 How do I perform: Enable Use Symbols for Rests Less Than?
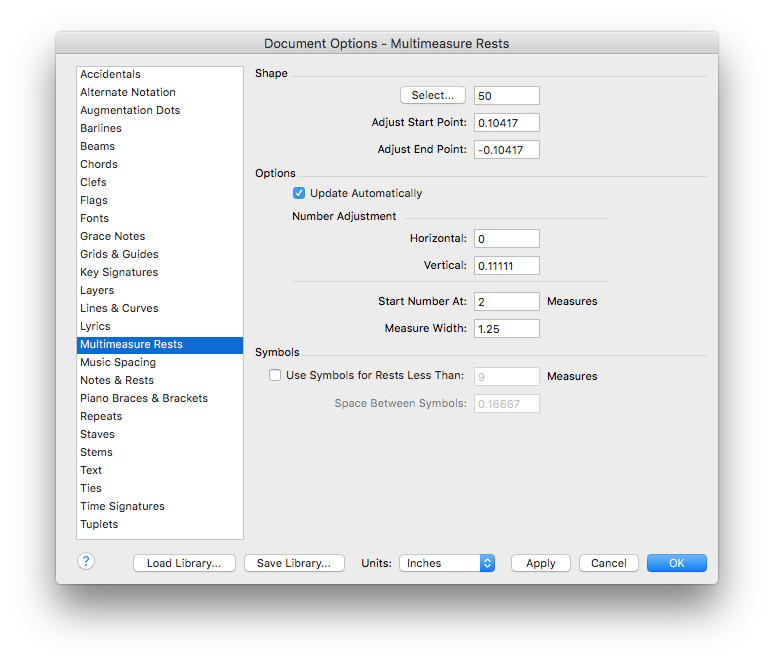[x=275, y=375]
